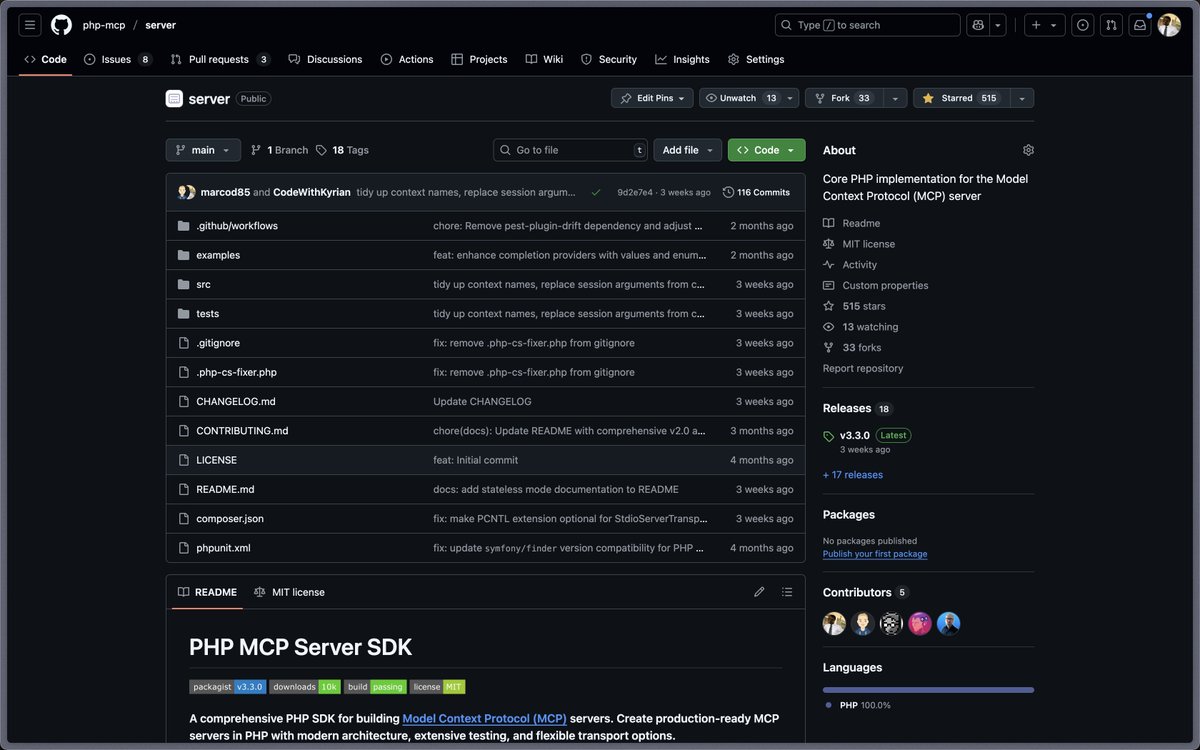Open the LICENSE file

point(216,460)
